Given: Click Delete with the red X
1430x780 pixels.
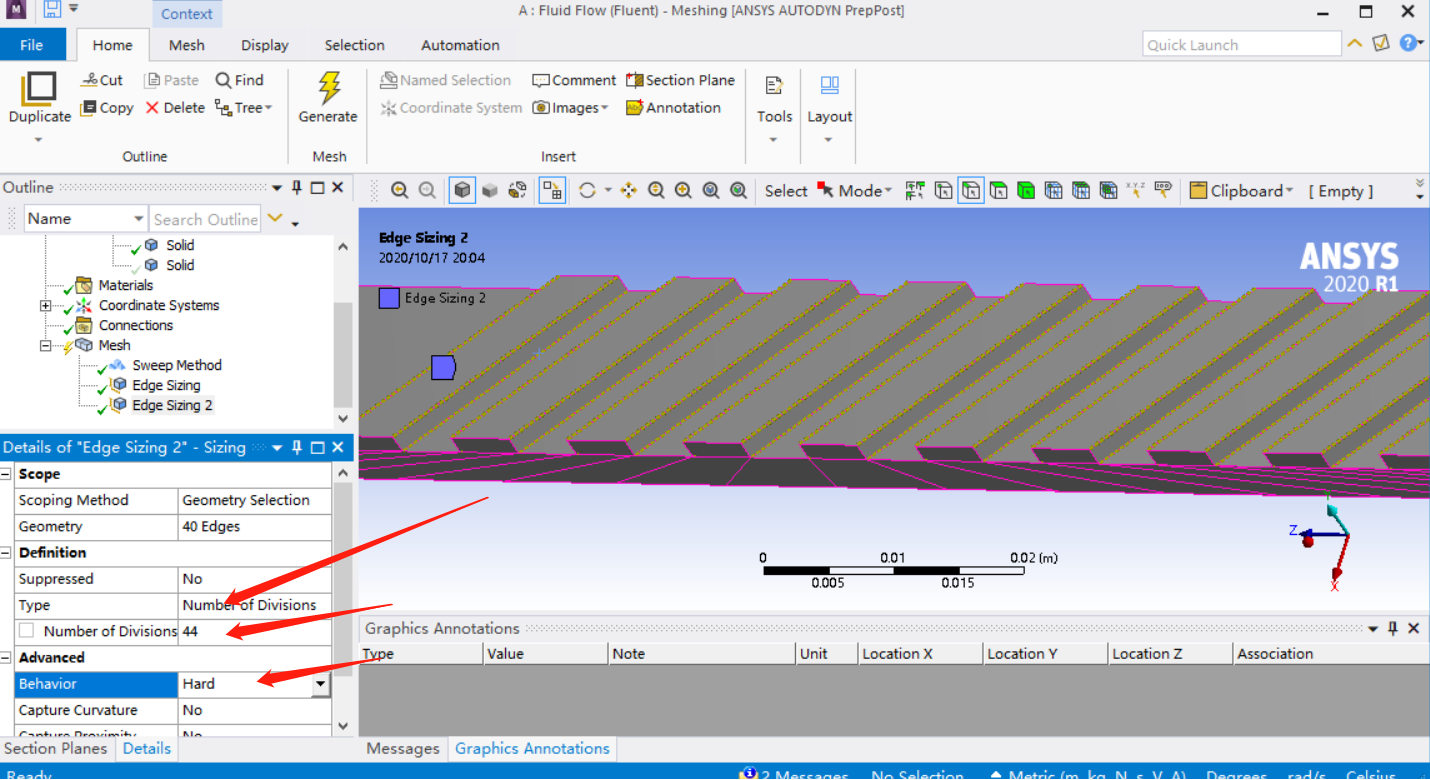Looking at the screenshot, I should point(175,108).
